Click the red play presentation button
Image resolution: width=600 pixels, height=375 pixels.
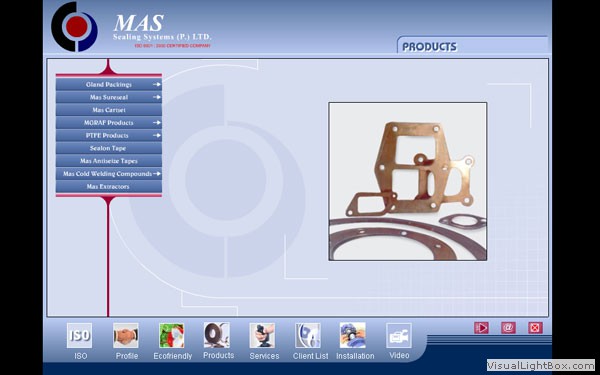pyautogui.click(x=481, y=328)
